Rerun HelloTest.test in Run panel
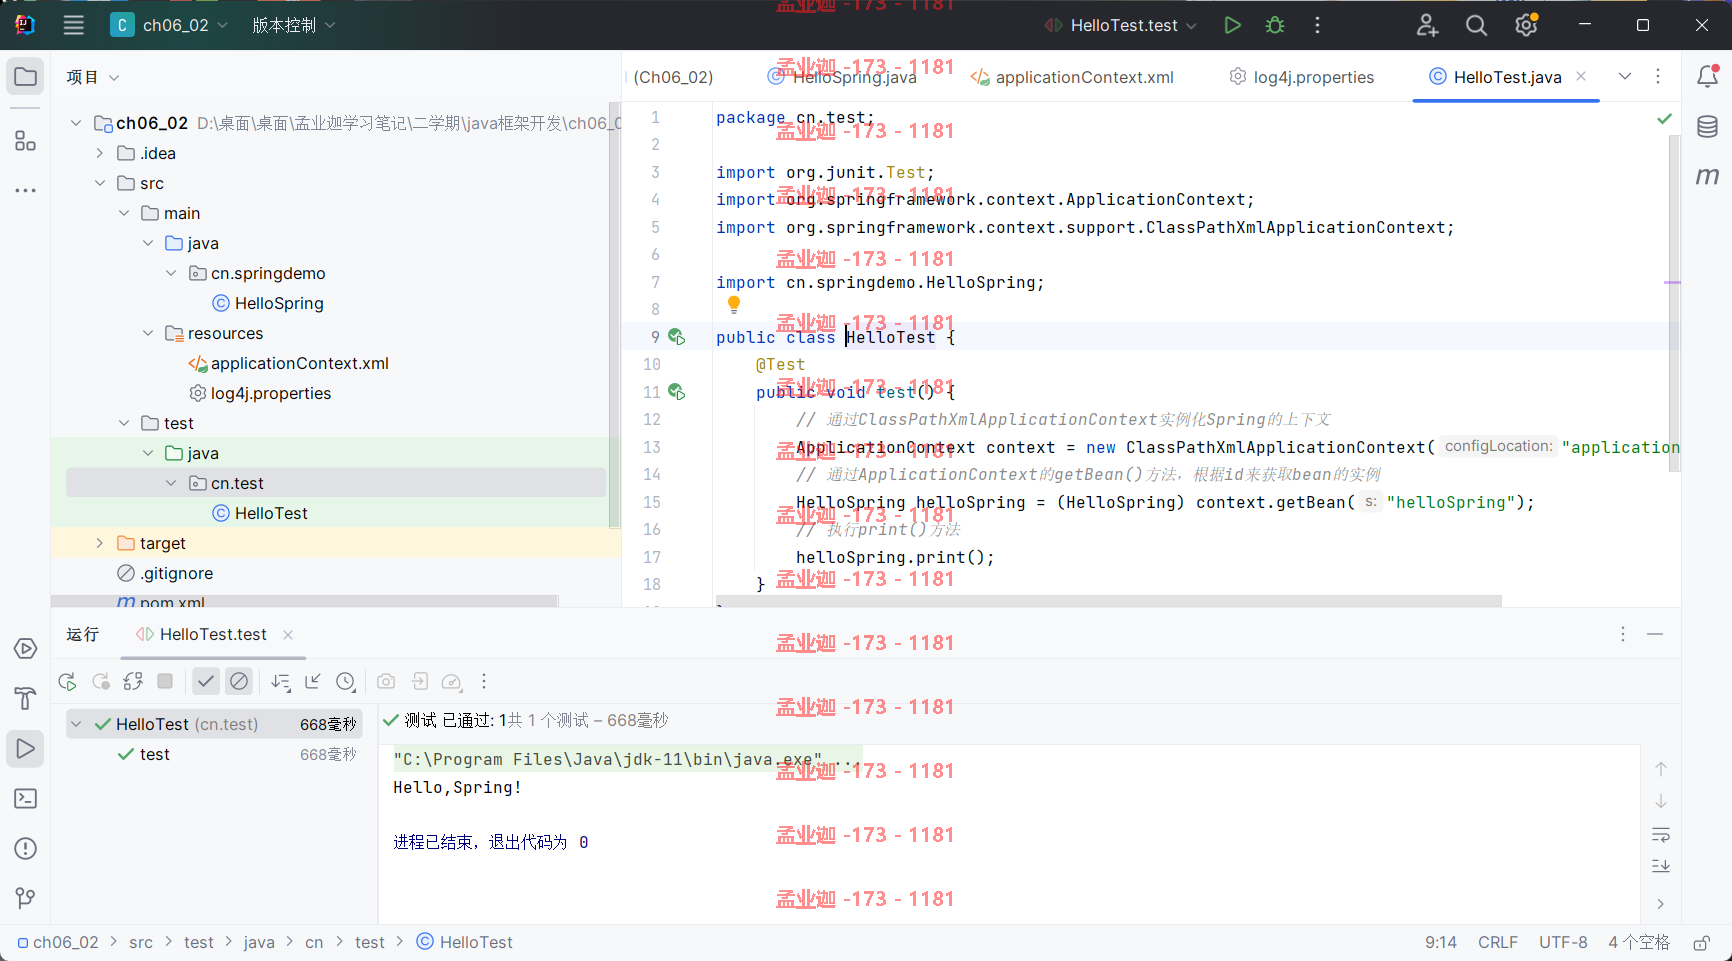 click(67, 681)
